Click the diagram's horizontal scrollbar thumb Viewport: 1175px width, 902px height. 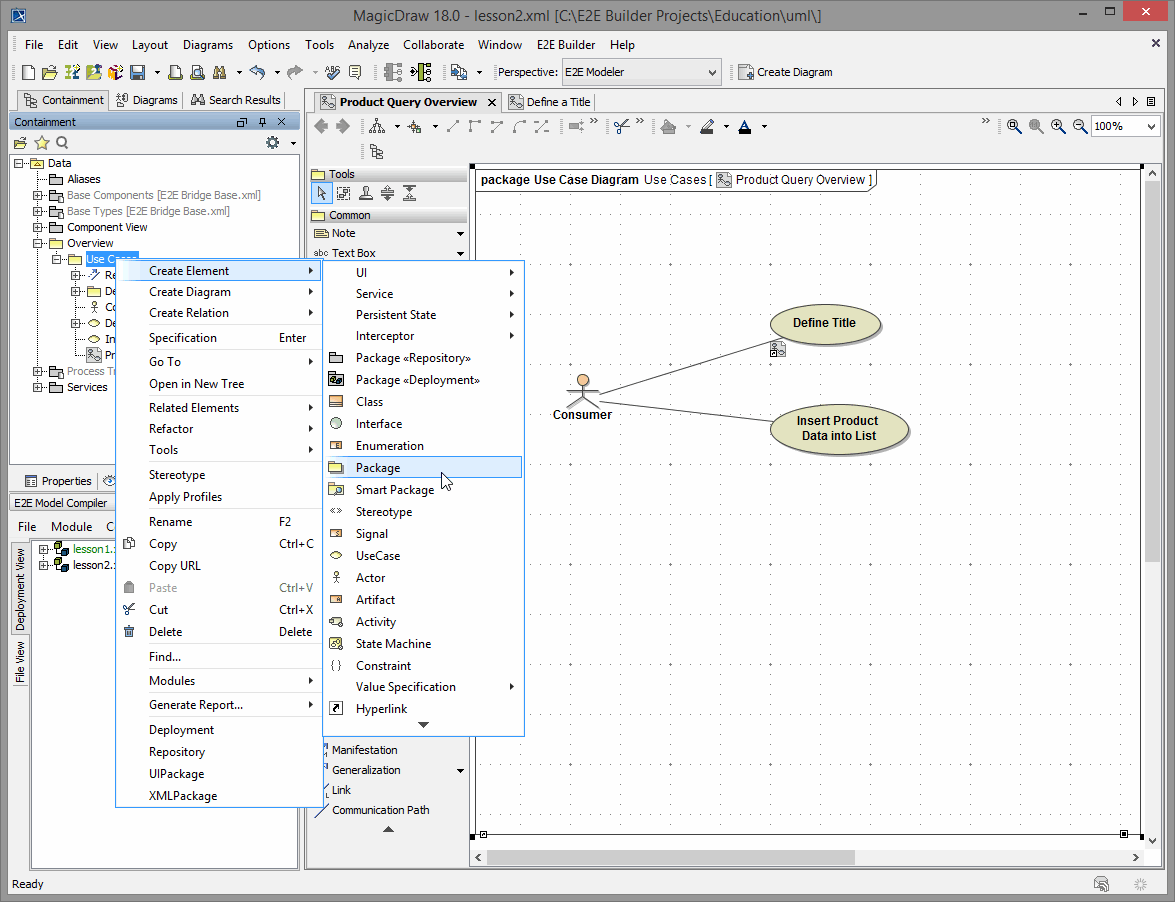670,857
